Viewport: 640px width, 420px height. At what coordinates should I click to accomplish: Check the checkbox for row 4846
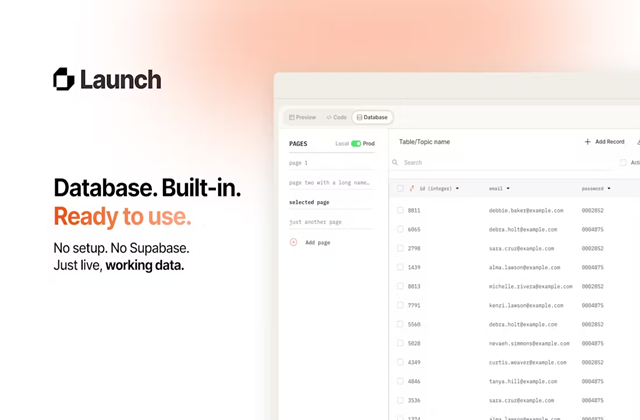click(x=400, y=381)
